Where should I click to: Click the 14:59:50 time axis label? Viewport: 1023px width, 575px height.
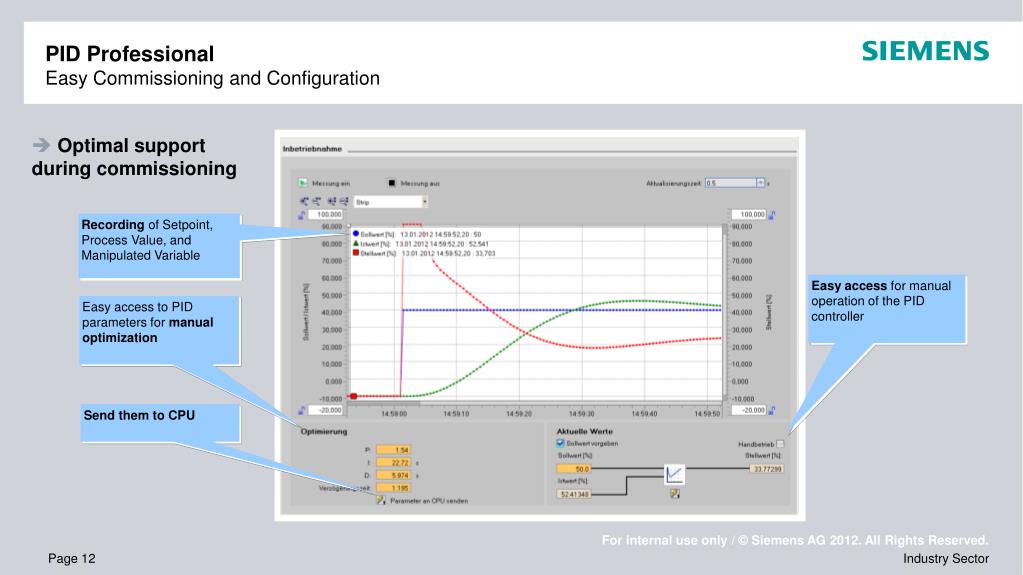707,414
